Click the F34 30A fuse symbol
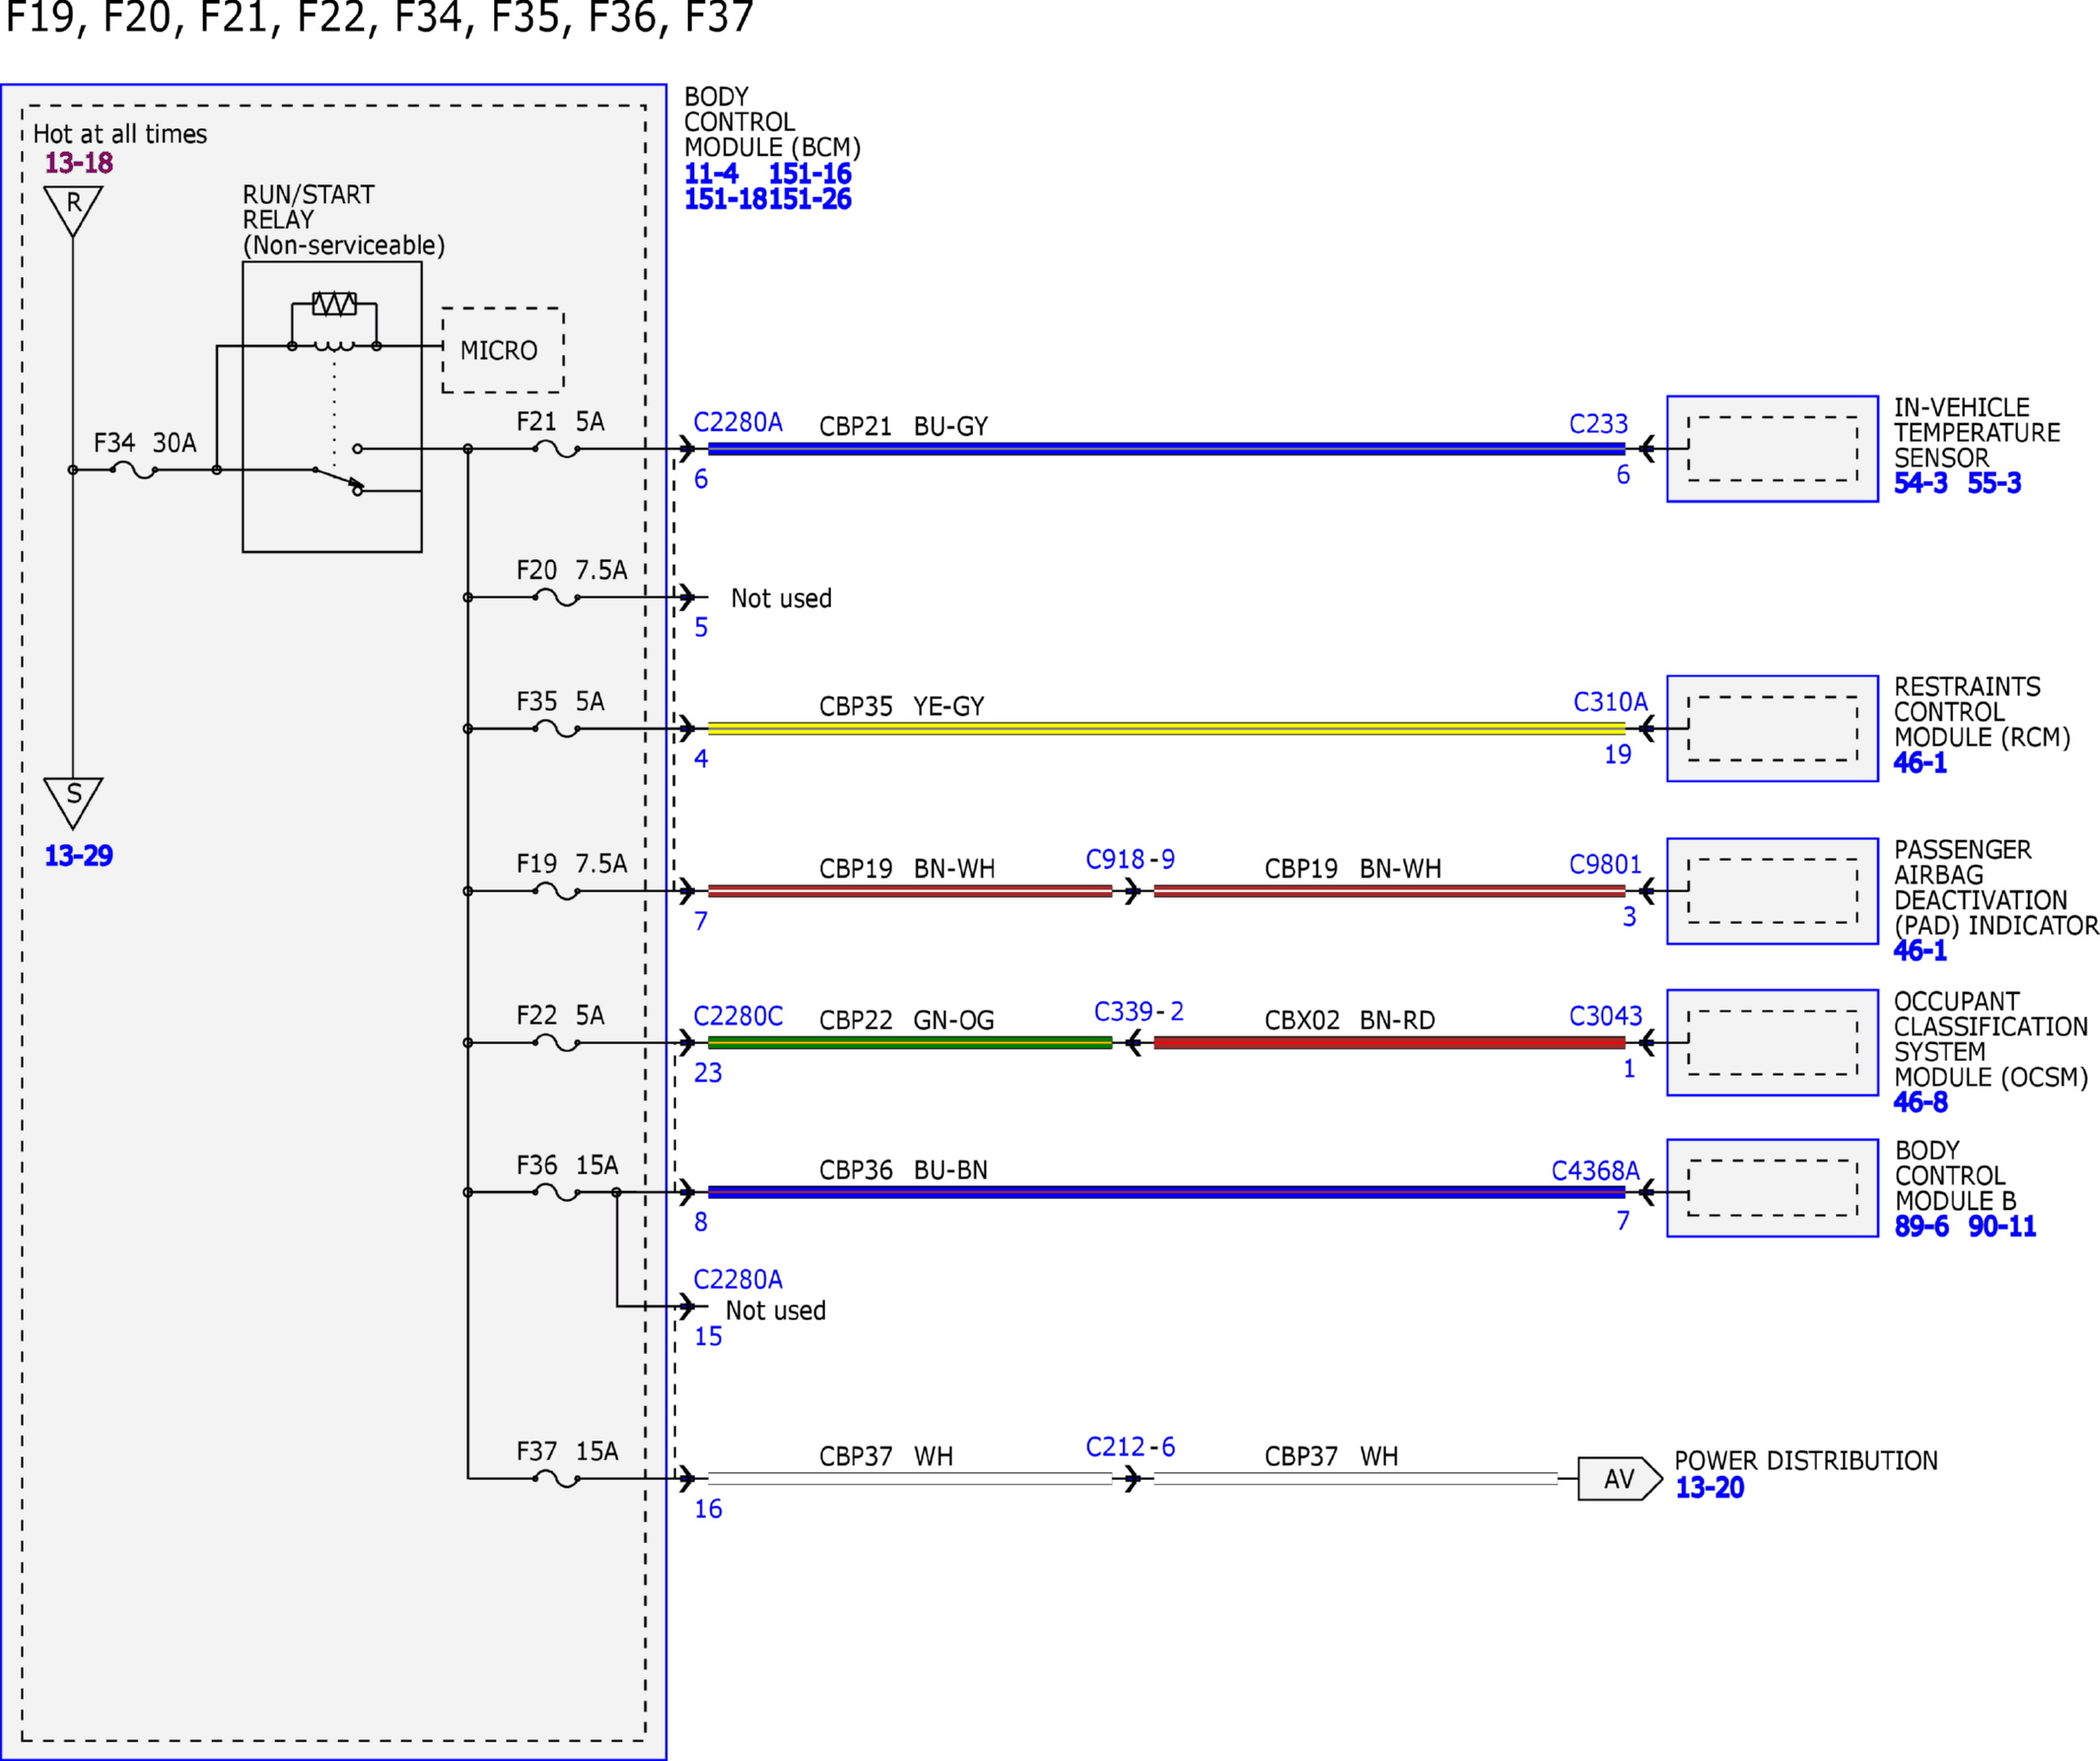This screenshot has height=1761, width=2100. coord(134,469)
